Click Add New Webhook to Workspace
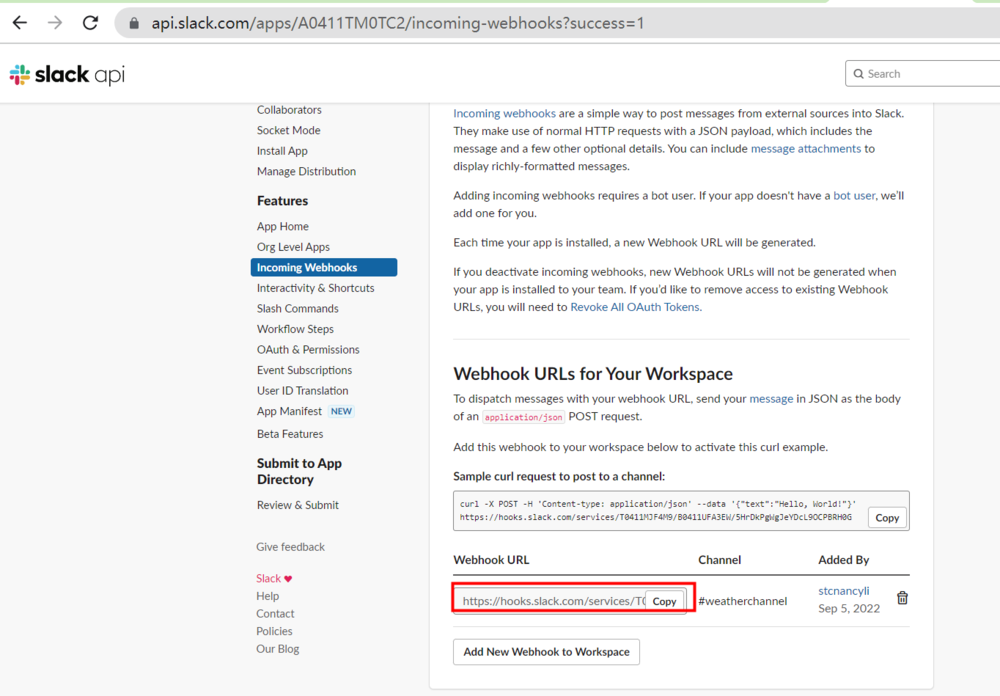The image size is (1000, 696). [x=546, y=652]
